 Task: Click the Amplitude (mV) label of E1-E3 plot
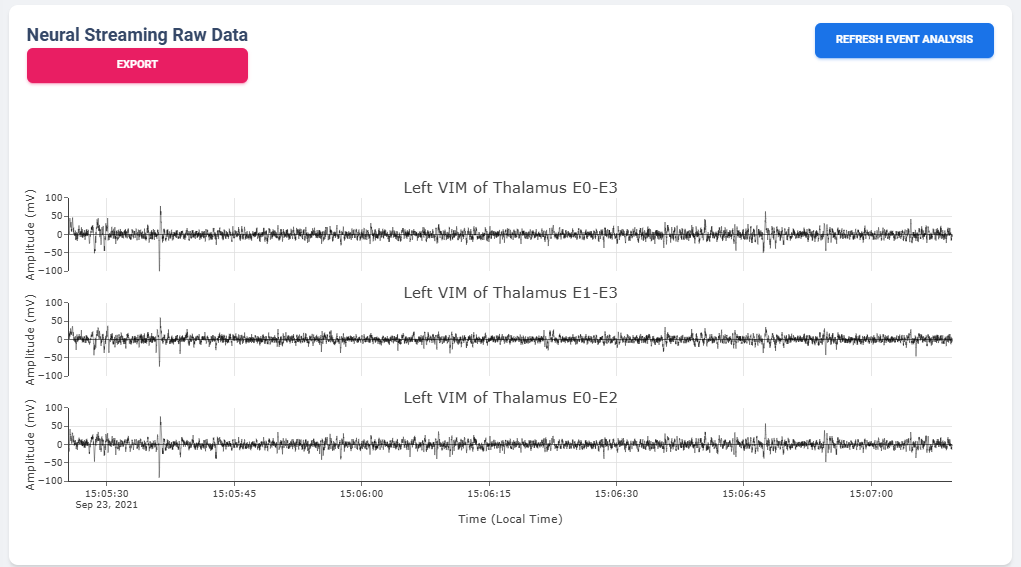(x=31, y=339)
